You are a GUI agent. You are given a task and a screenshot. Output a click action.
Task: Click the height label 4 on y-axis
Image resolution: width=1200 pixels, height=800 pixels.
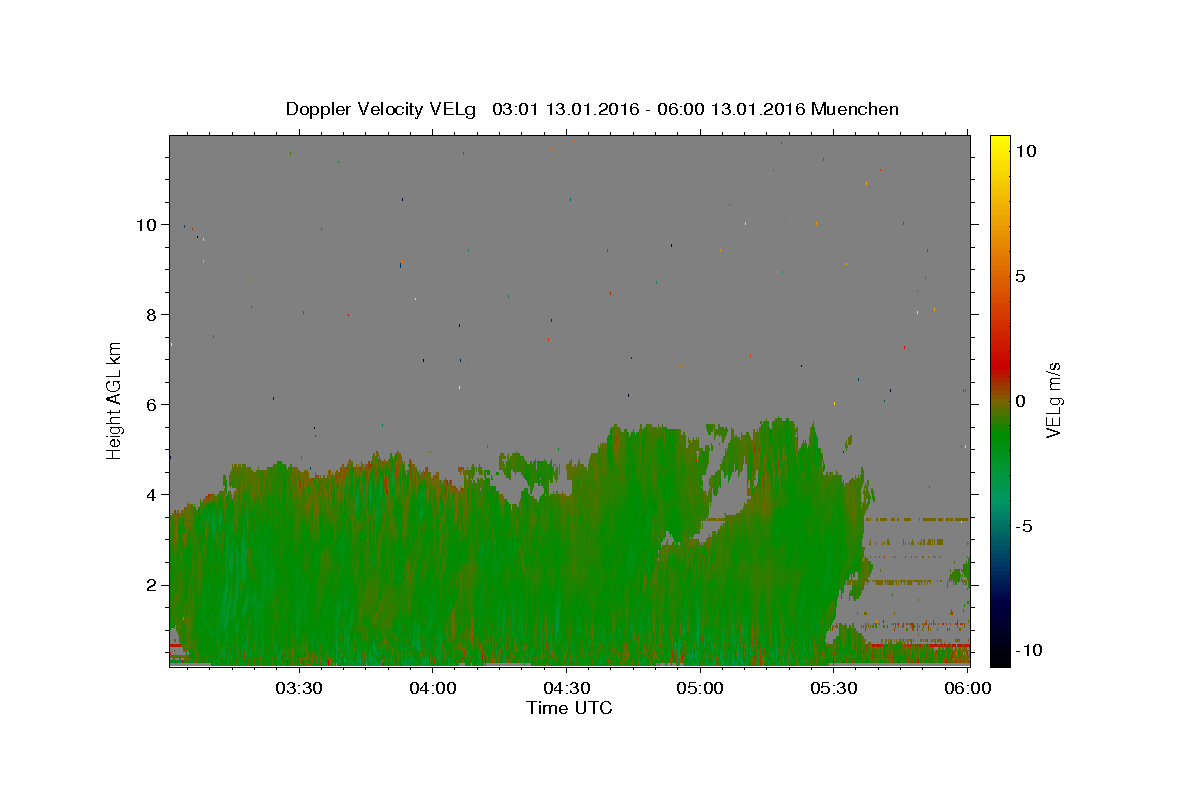pos(152,495)
